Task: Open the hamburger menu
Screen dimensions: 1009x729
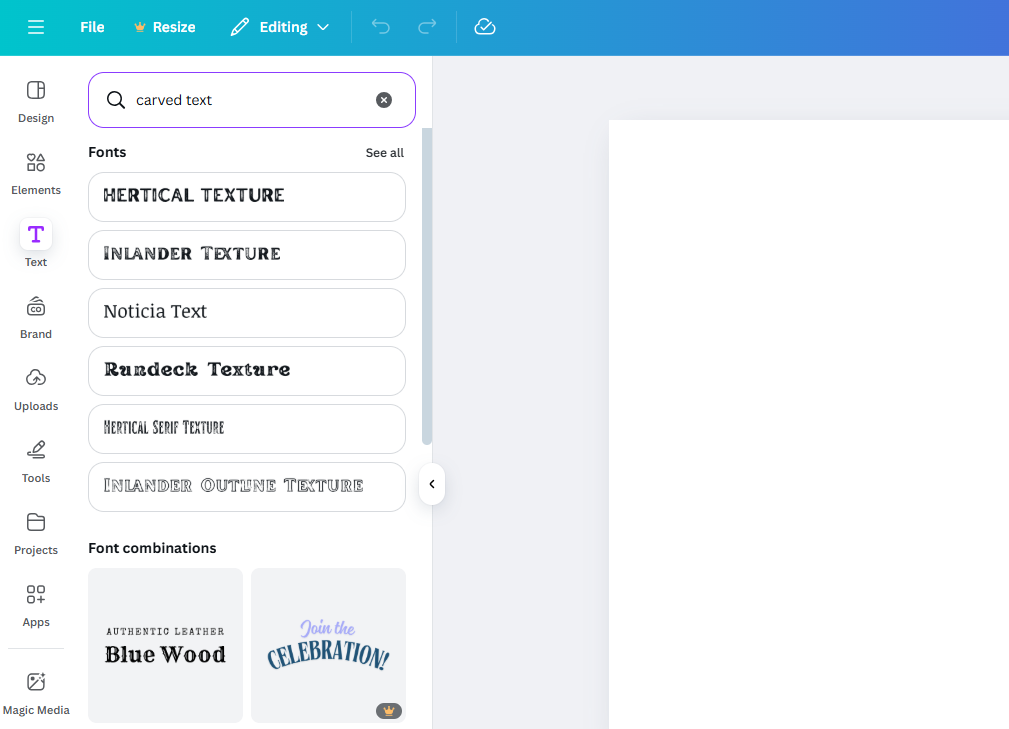Action: 36,27
